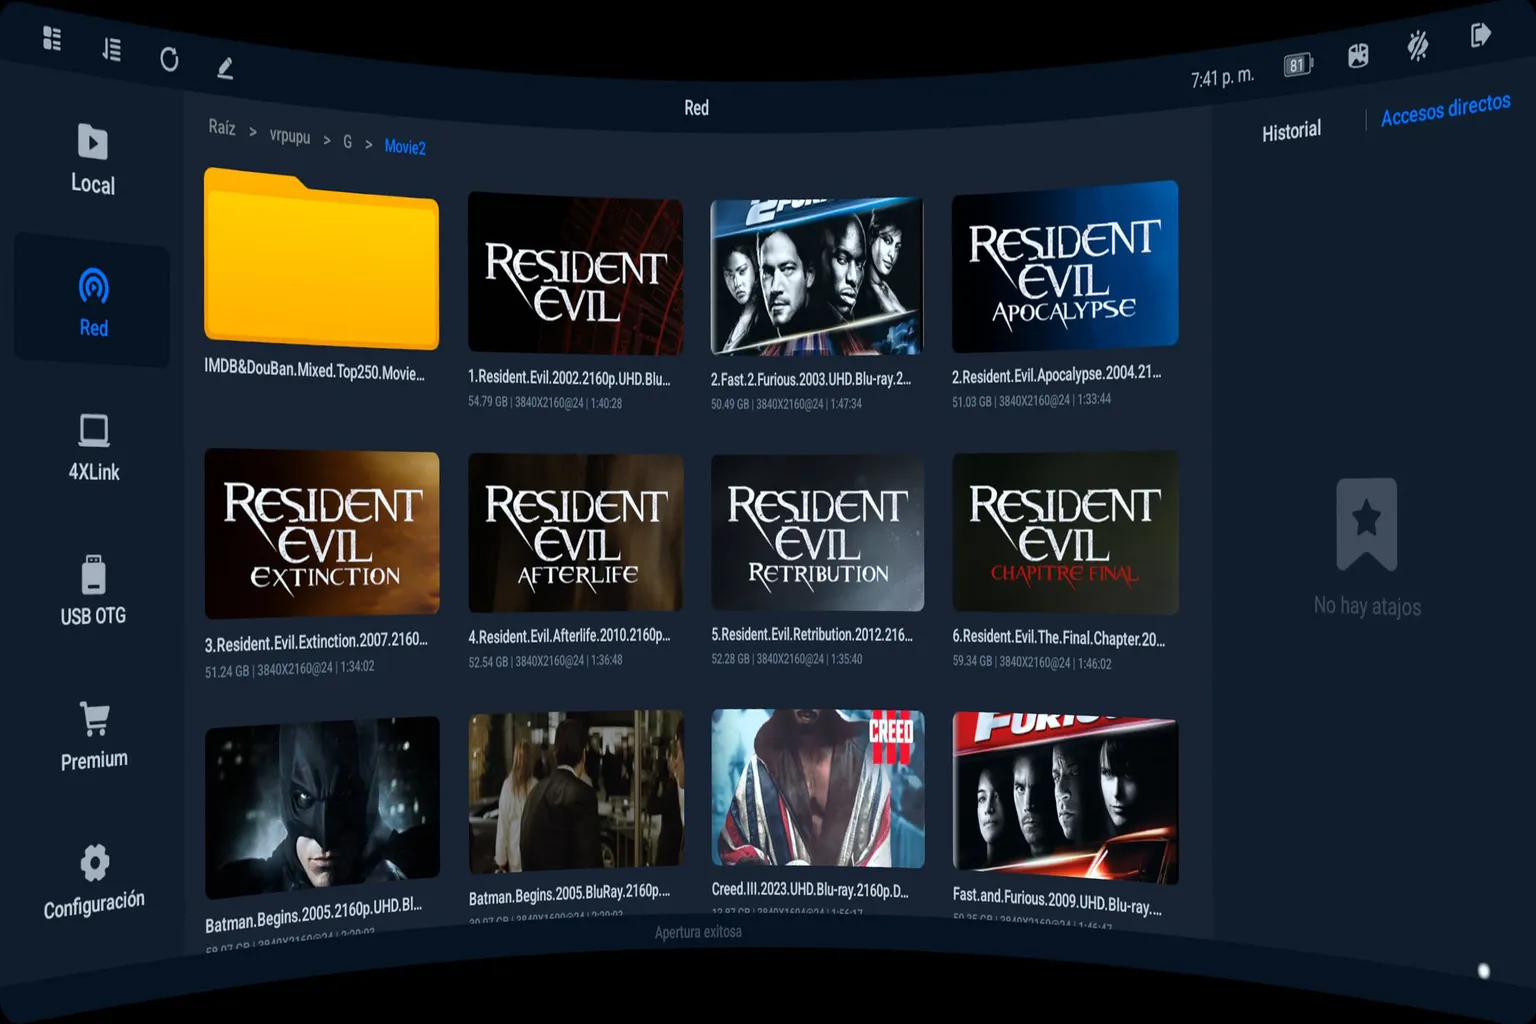Open the gallery icon in top bar
This screenshot has height=1024, width=1536.
point(1358,55)
